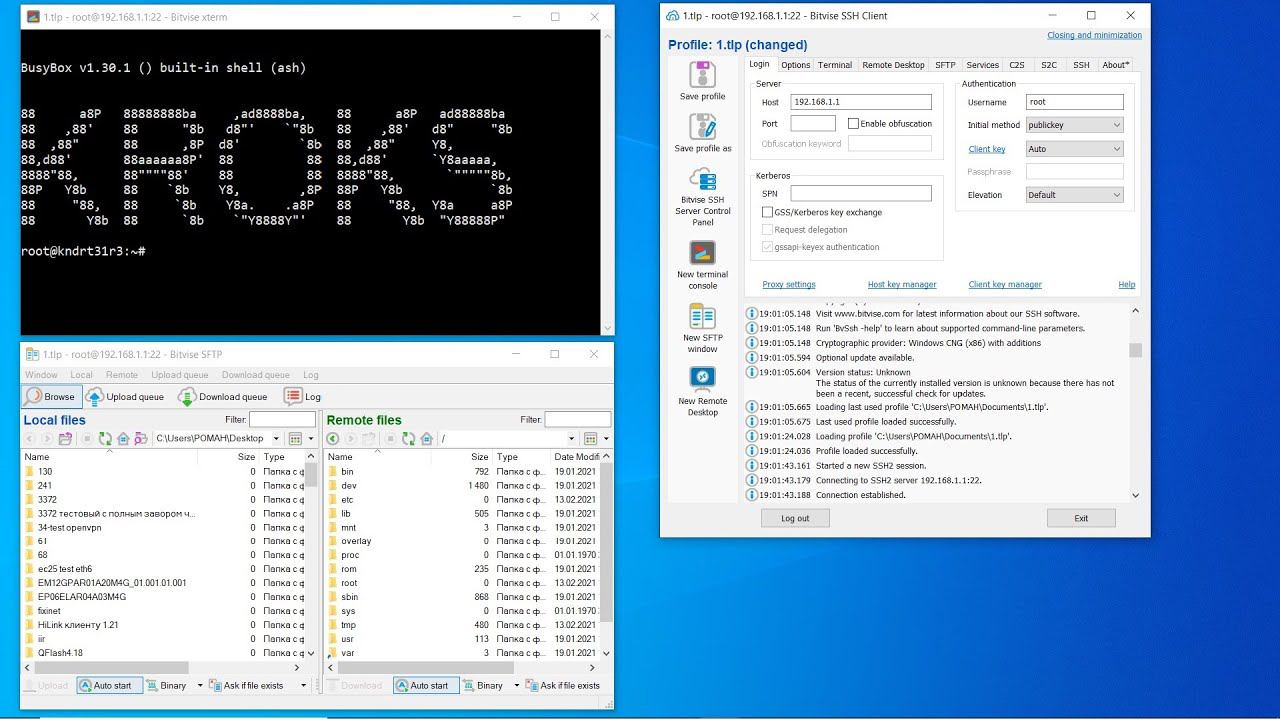Click Ask if file exists under Local files
Viewport: 1280px width, 720px height.
click(247, 685)
